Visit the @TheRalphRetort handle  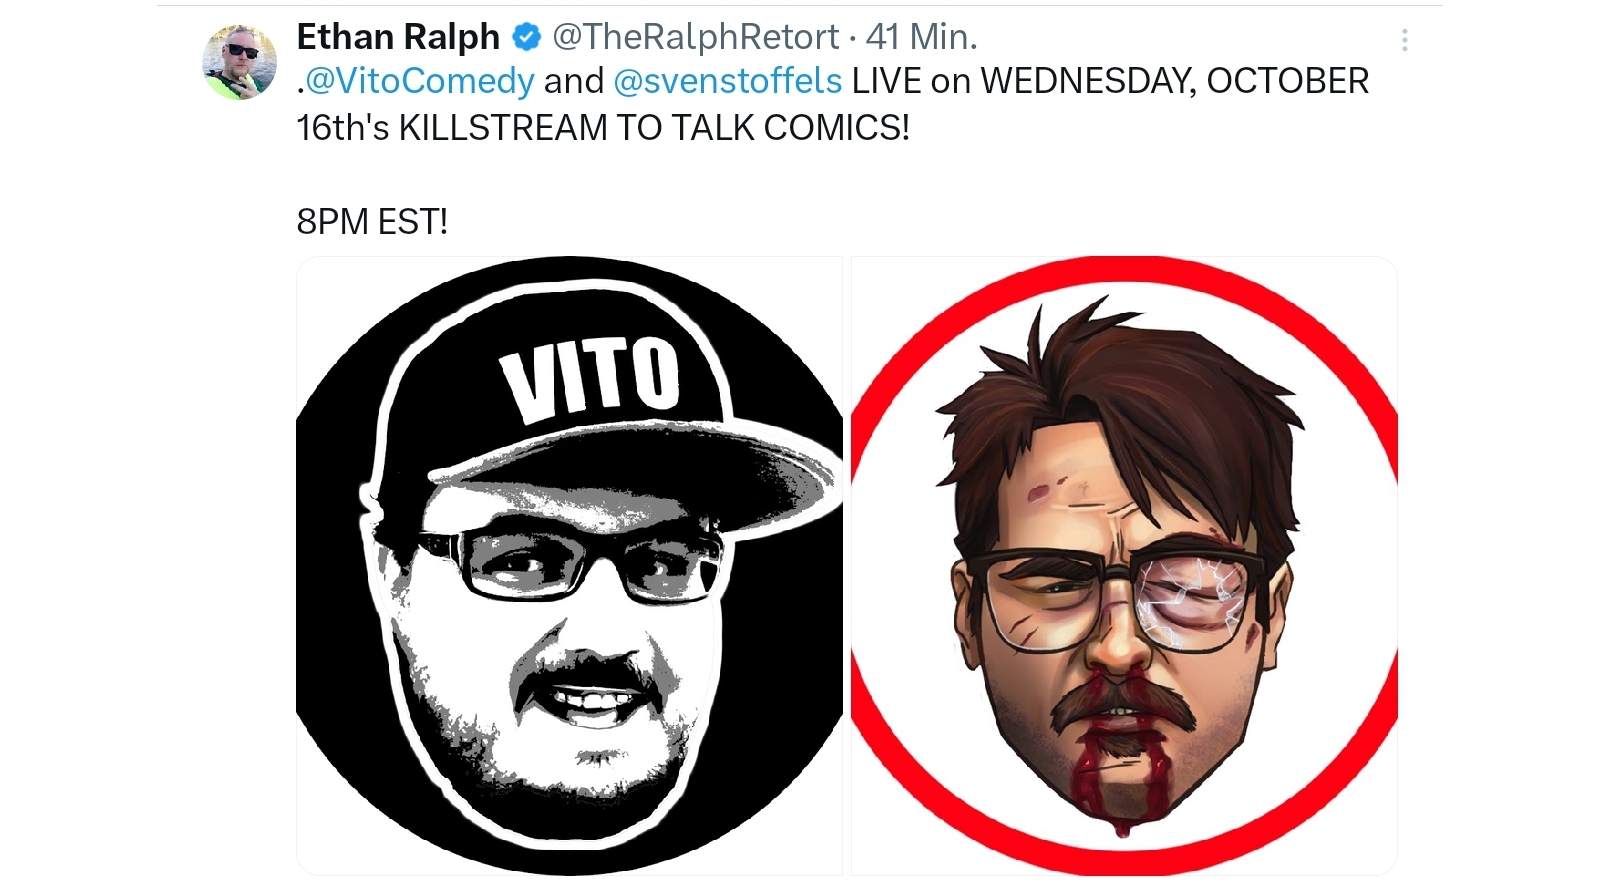tap(696, 37)
